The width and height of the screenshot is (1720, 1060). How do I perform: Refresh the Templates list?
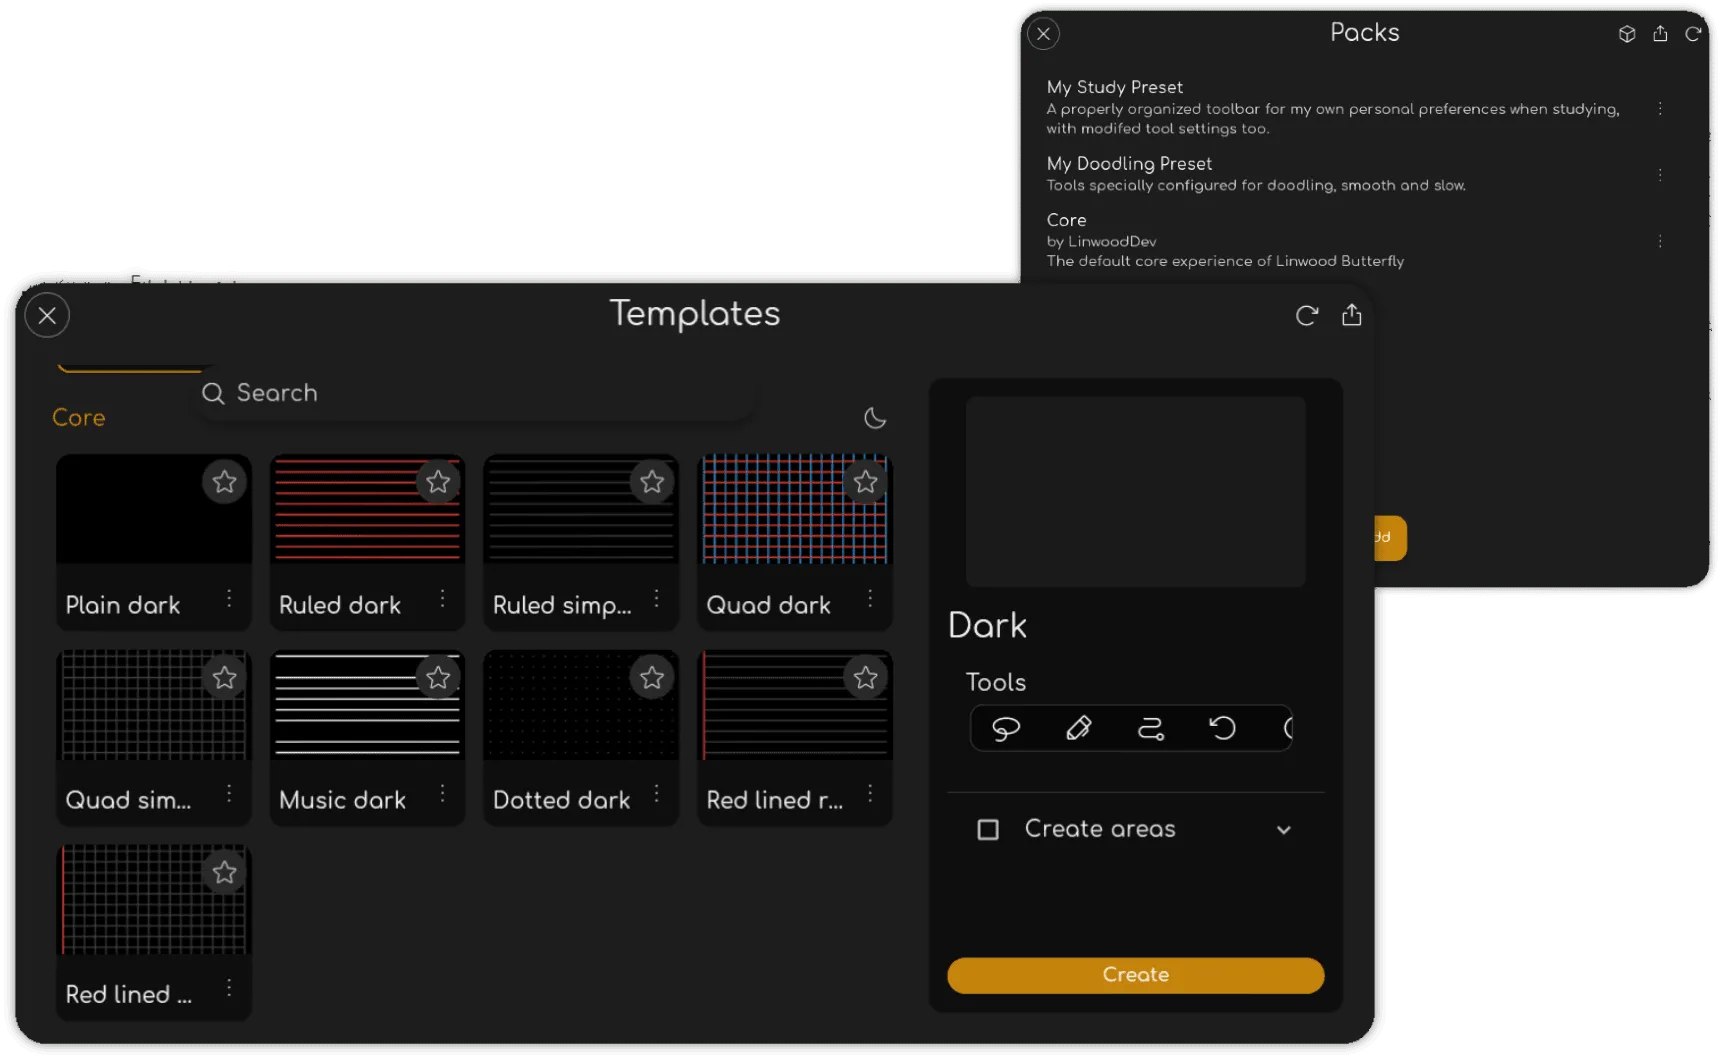pyautogui.click(x=1306, y=316)
